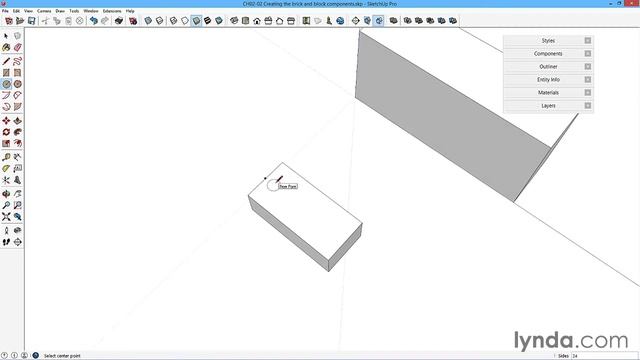This screenshot has width=640, height=360.
Task: Expand the Materials panel square button
Action: pos(588,93)
